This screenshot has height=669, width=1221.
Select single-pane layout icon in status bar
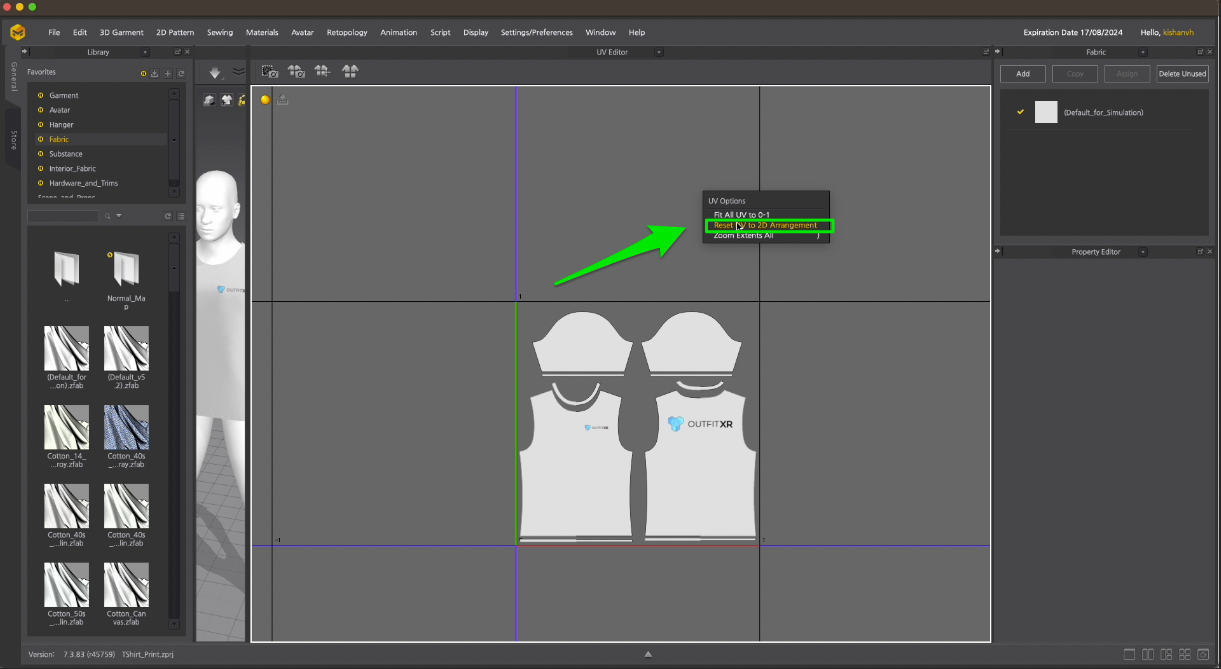point(1129,655)
